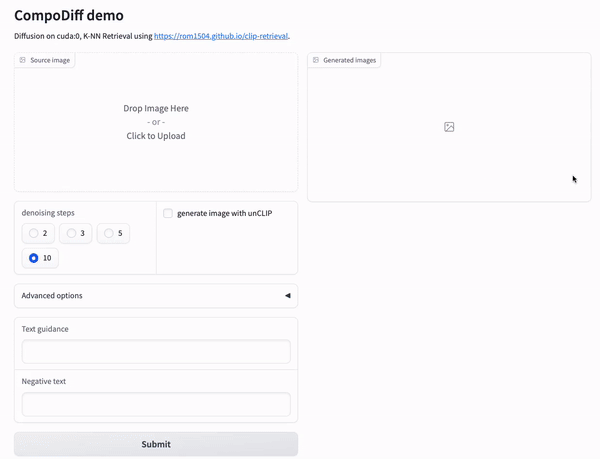Select 10 denoising steps
600x459 pixels.
pos(40,258)
